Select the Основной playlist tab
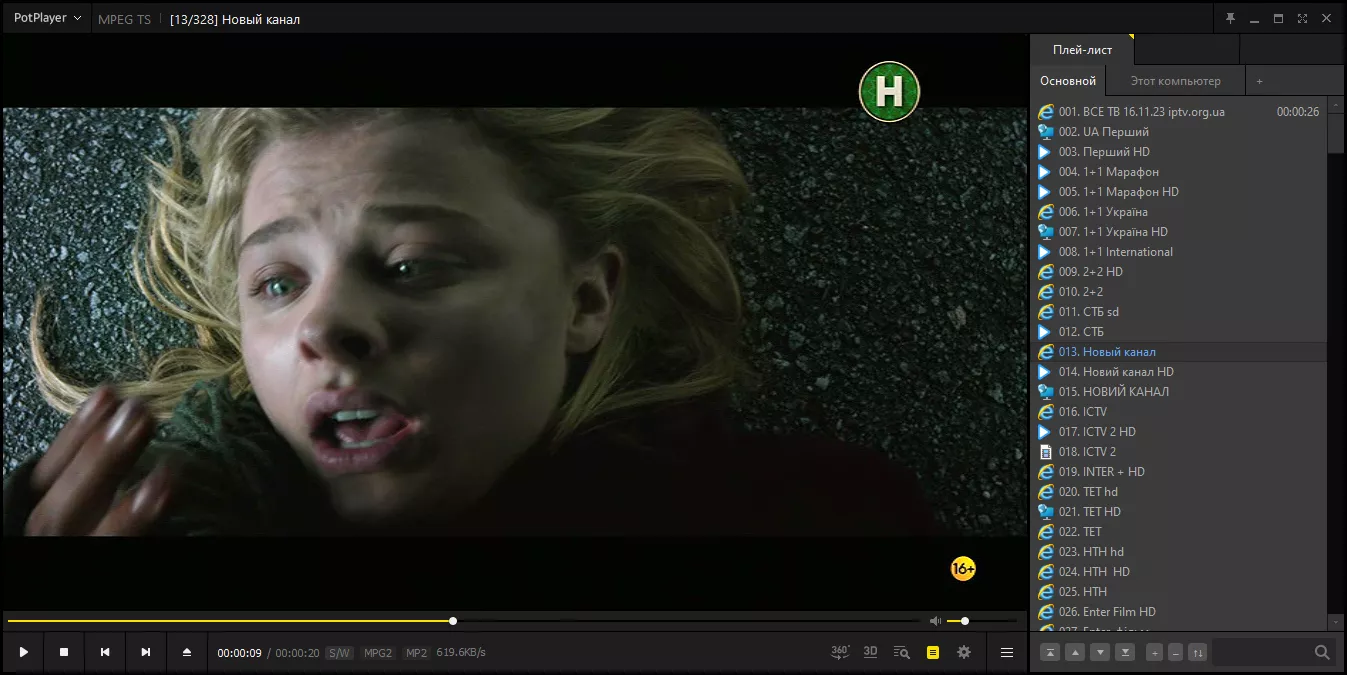This screenshot has height=675, width=1347. coord(1068,81)
